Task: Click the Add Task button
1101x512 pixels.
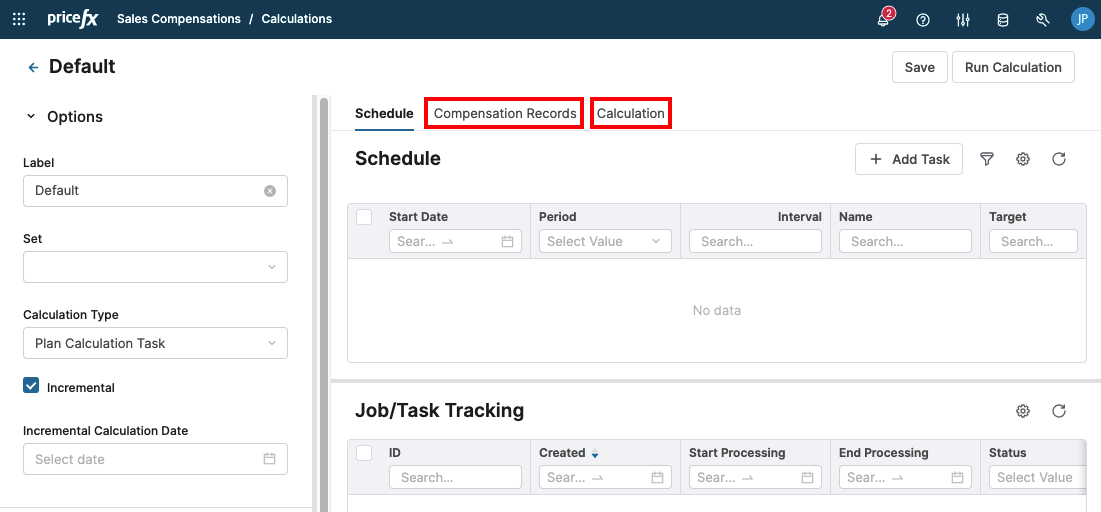Action: pos(909,159)
